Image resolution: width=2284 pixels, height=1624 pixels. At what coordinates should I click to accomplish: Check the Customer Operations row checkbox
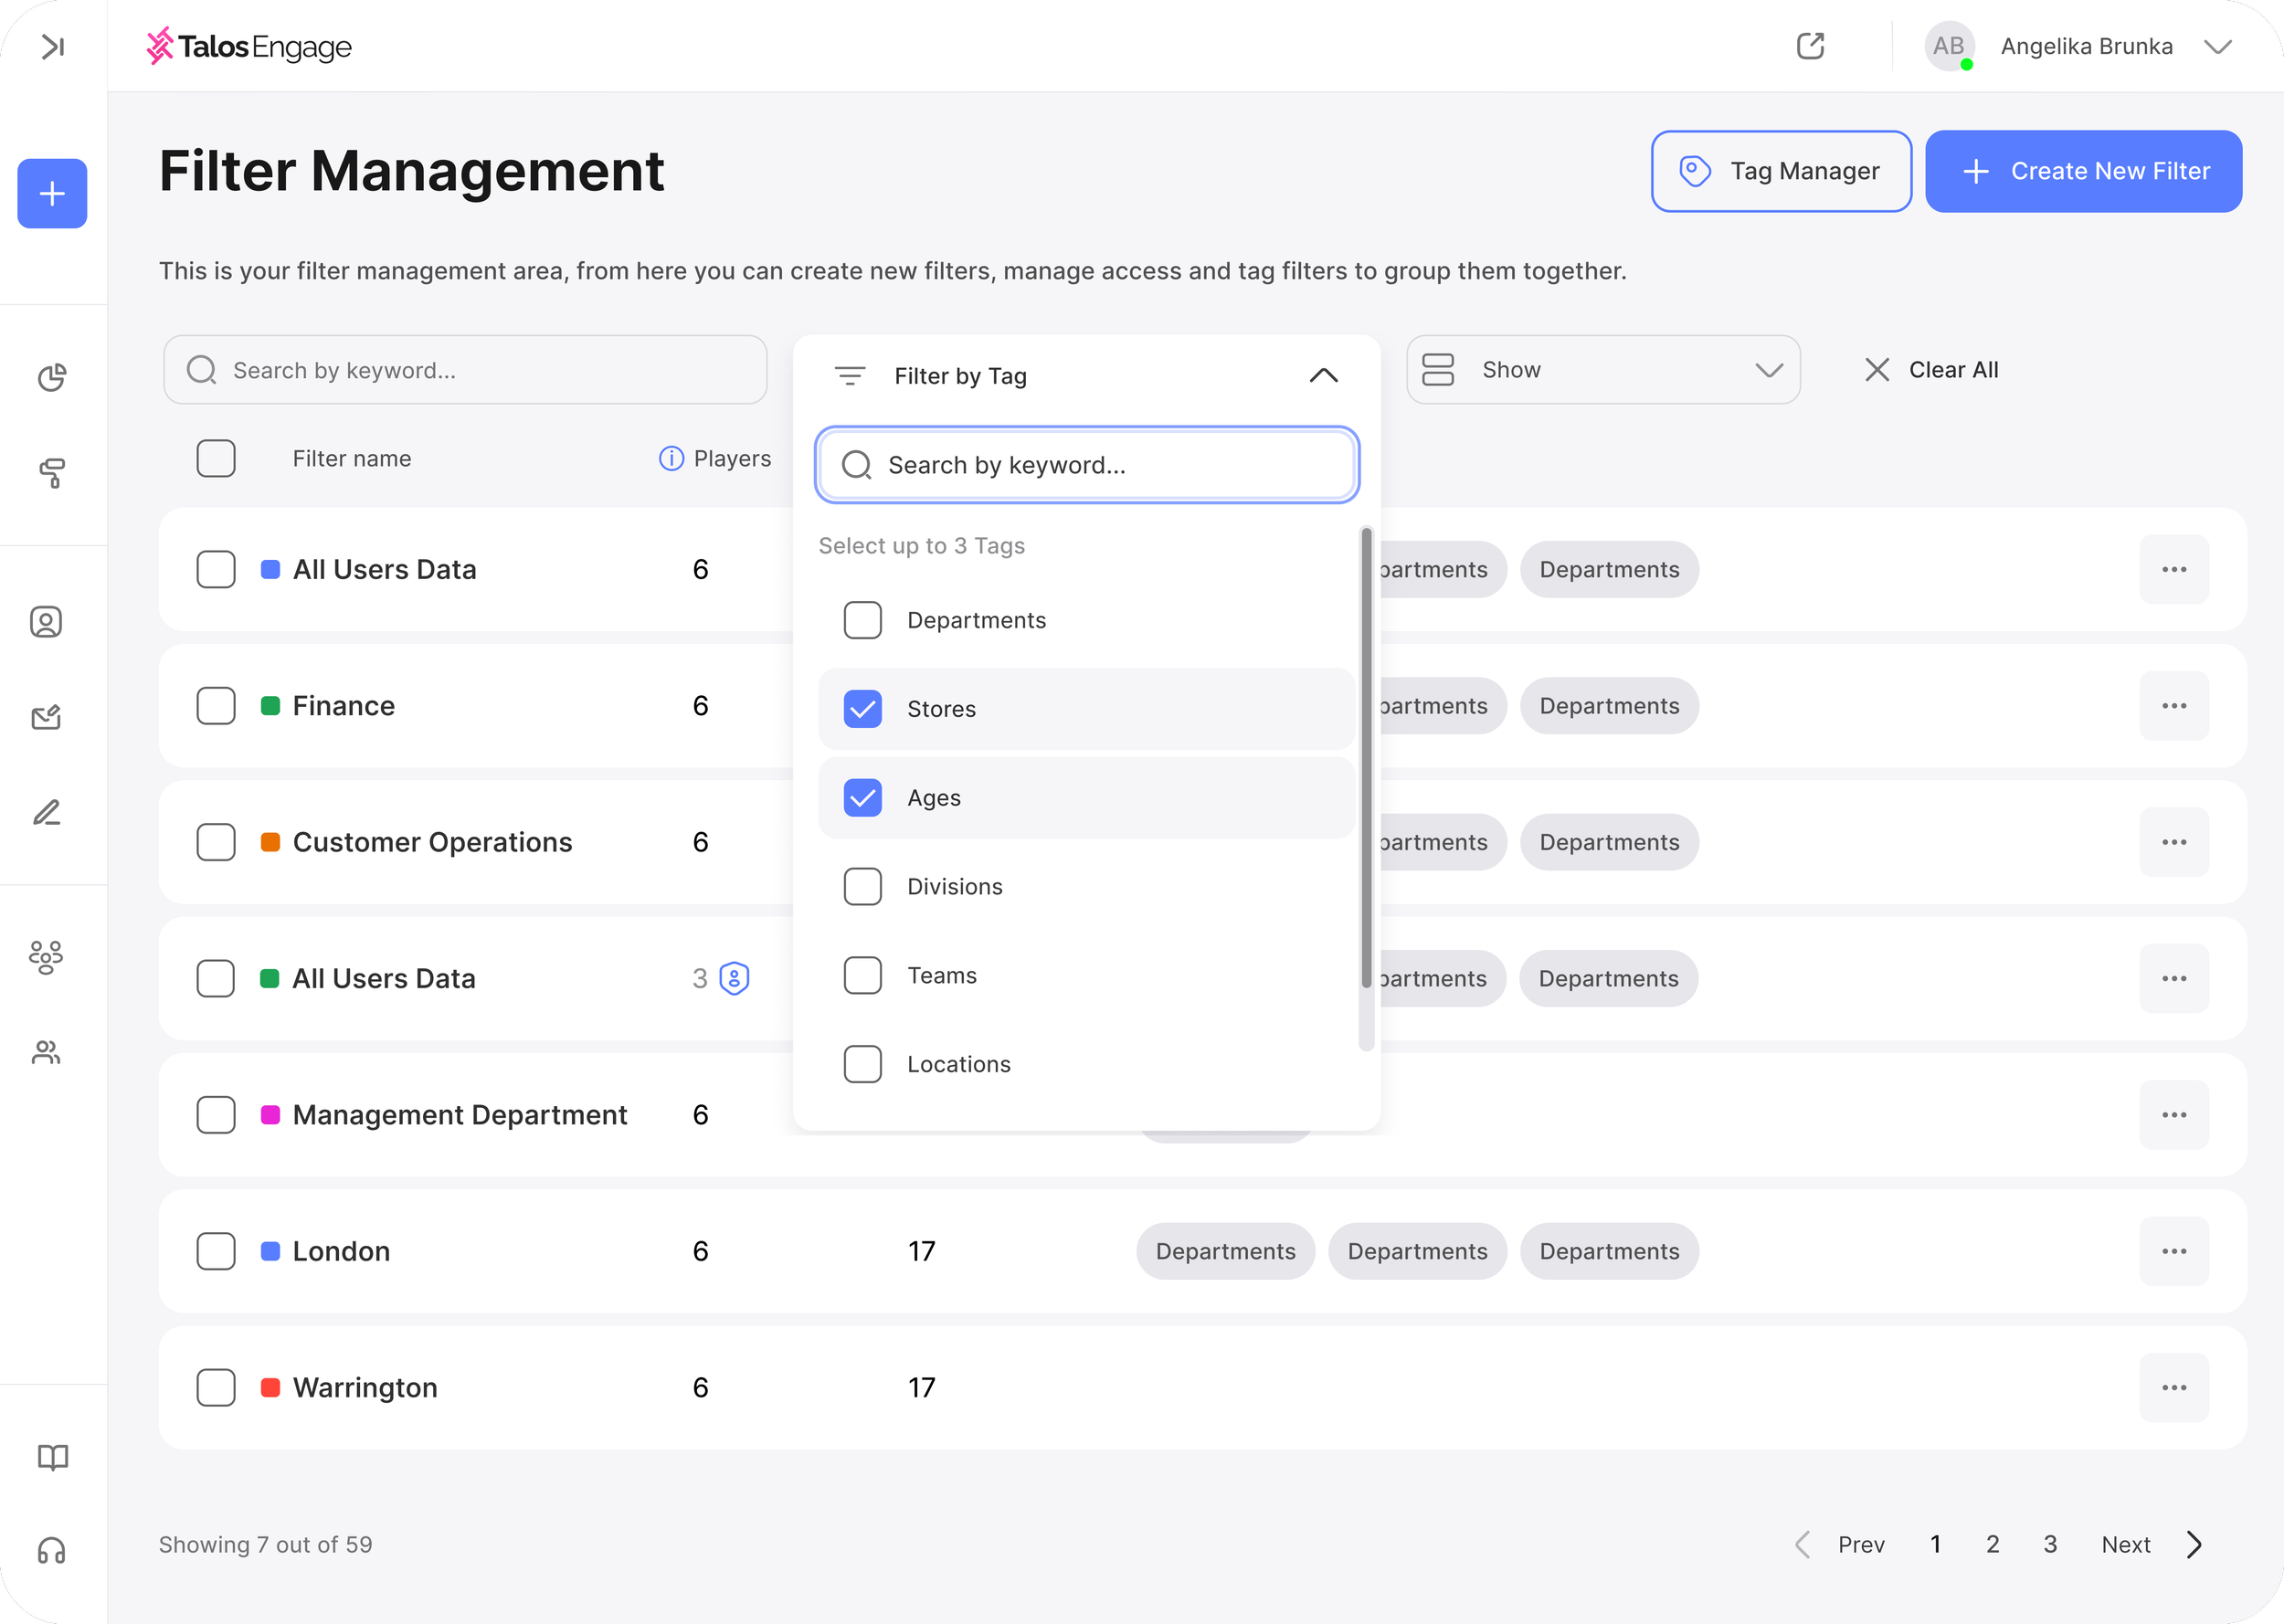pos(216,842)
